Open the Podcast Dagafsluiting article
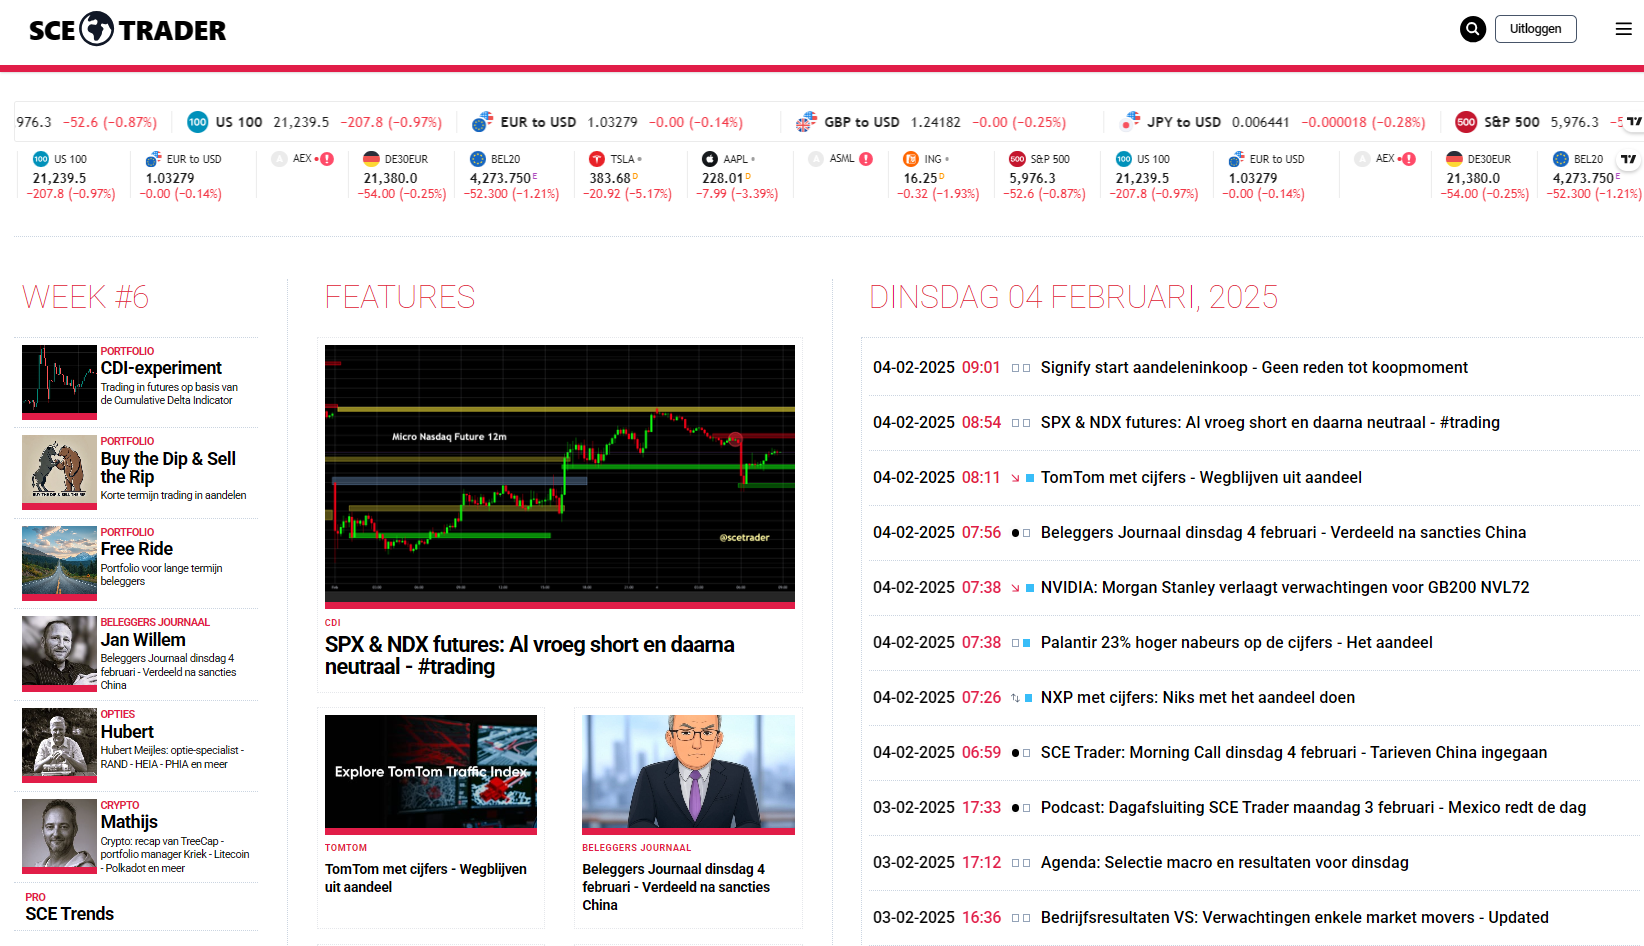 pos(1314,808)
